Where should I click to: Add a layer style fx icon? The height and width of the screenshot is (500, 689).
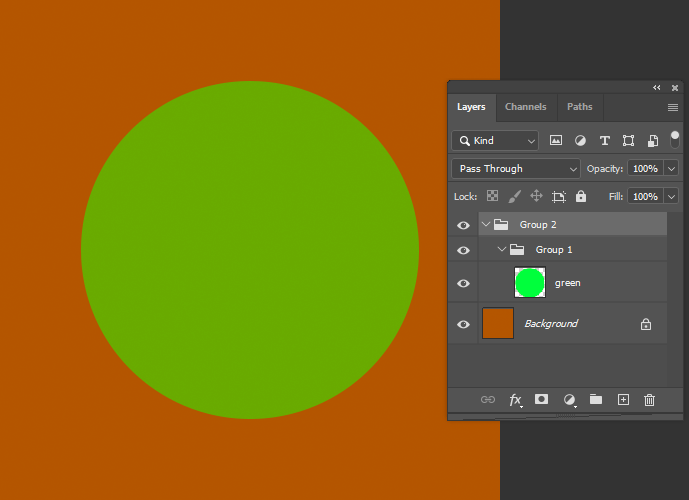[515, 400]
